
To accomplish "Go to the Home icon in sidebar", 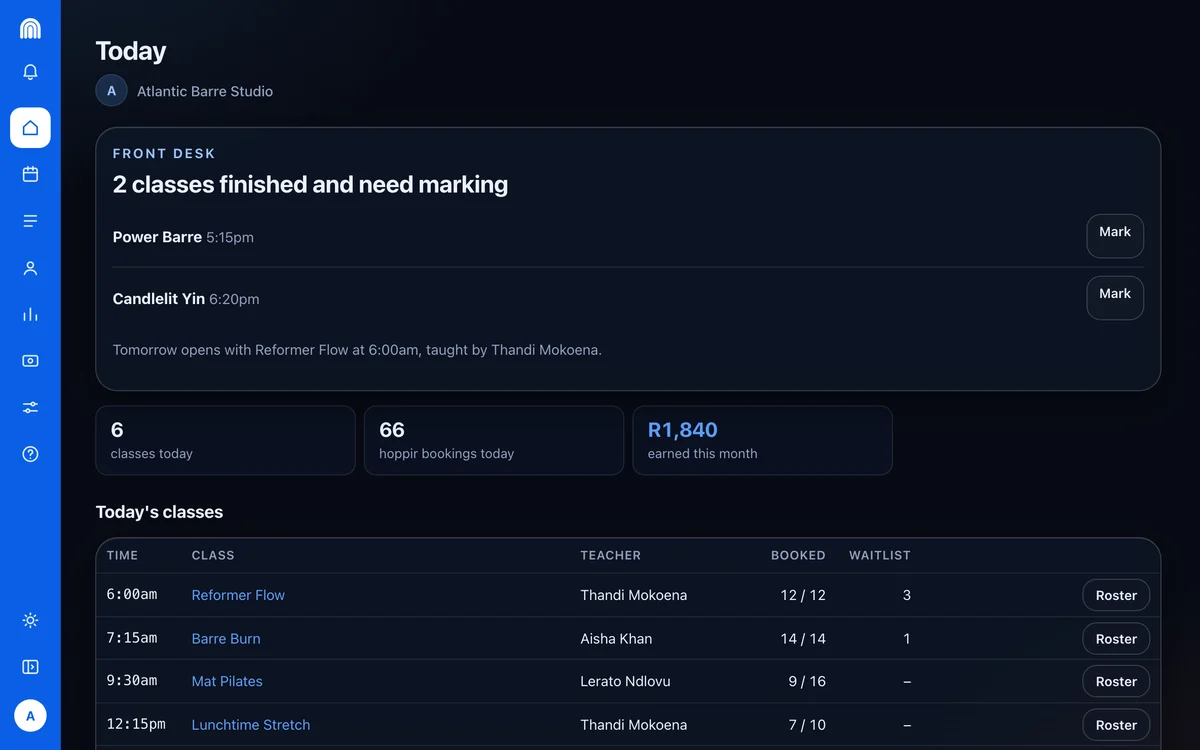I will tap(30, 128).
